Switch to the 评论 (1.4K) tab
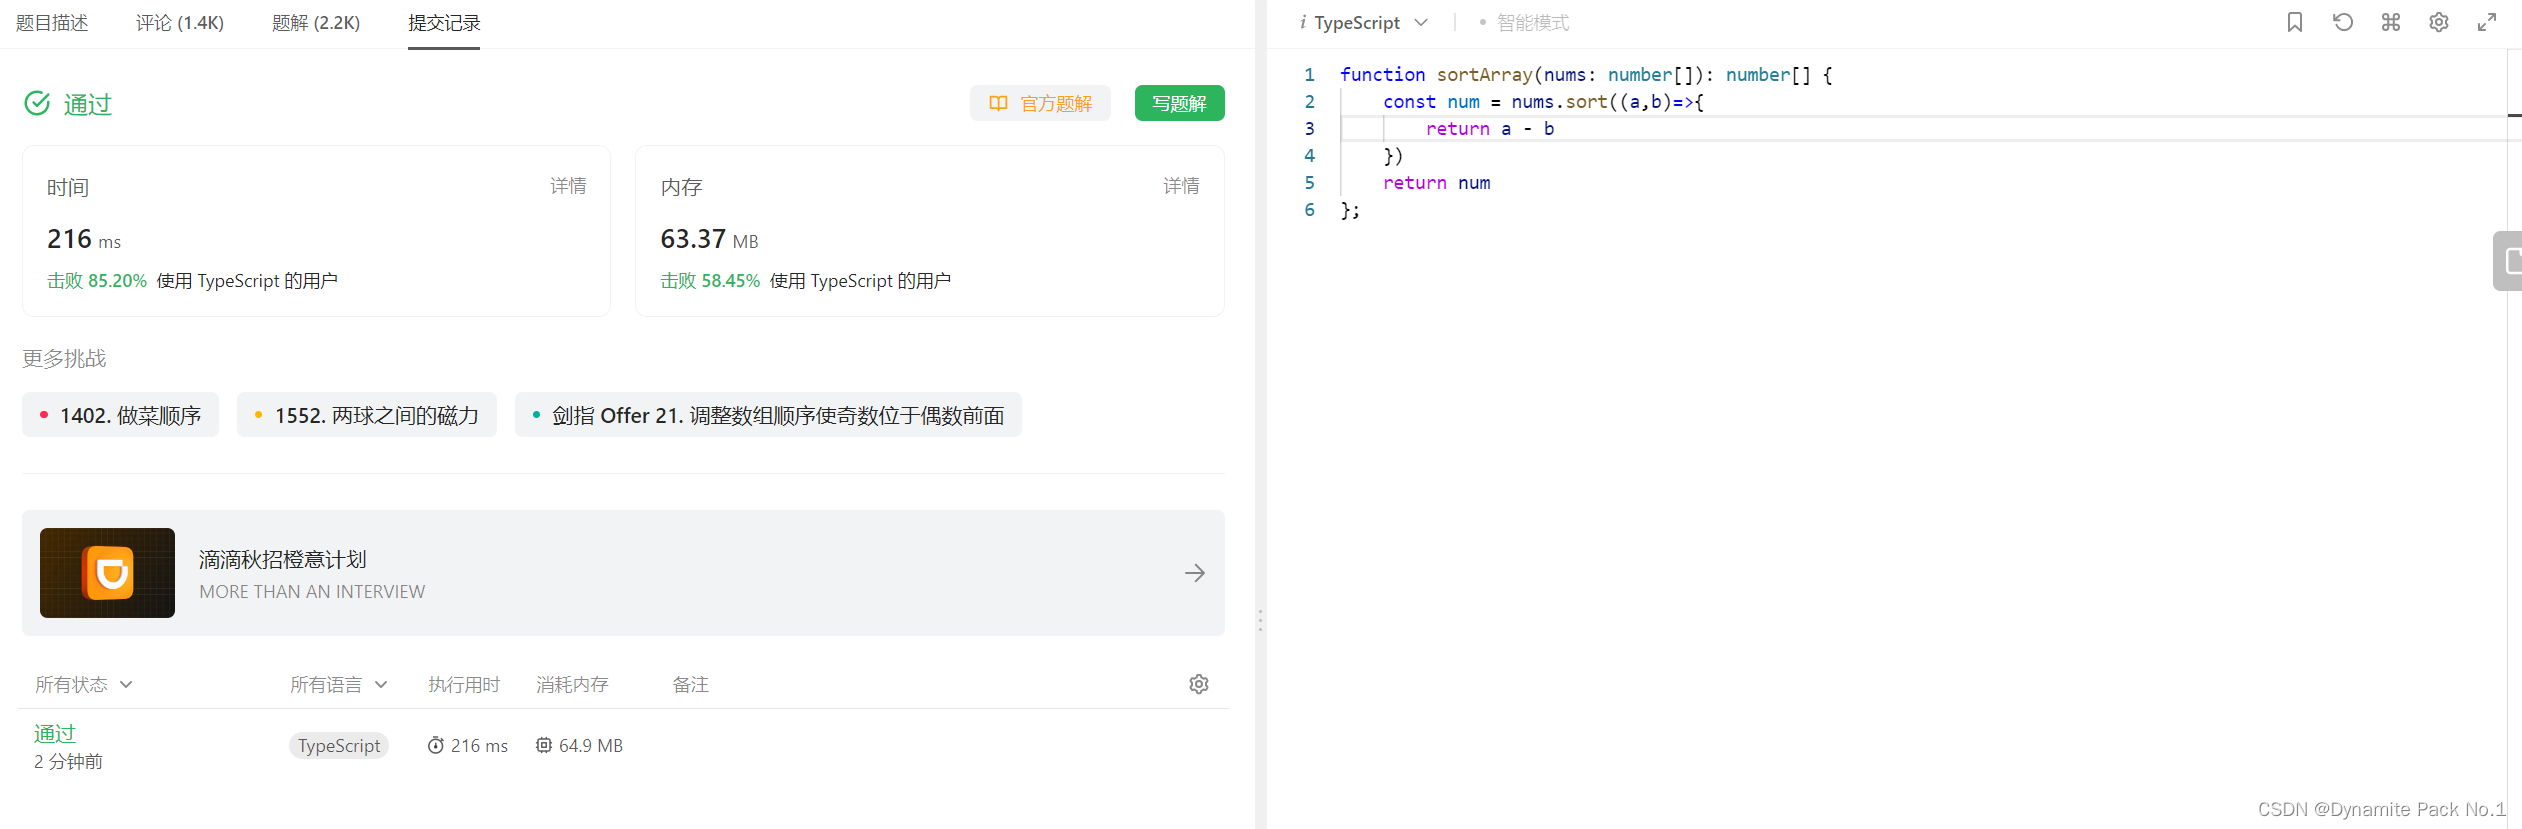Viewport: 2522px width, 829px height. coord(180,23)
